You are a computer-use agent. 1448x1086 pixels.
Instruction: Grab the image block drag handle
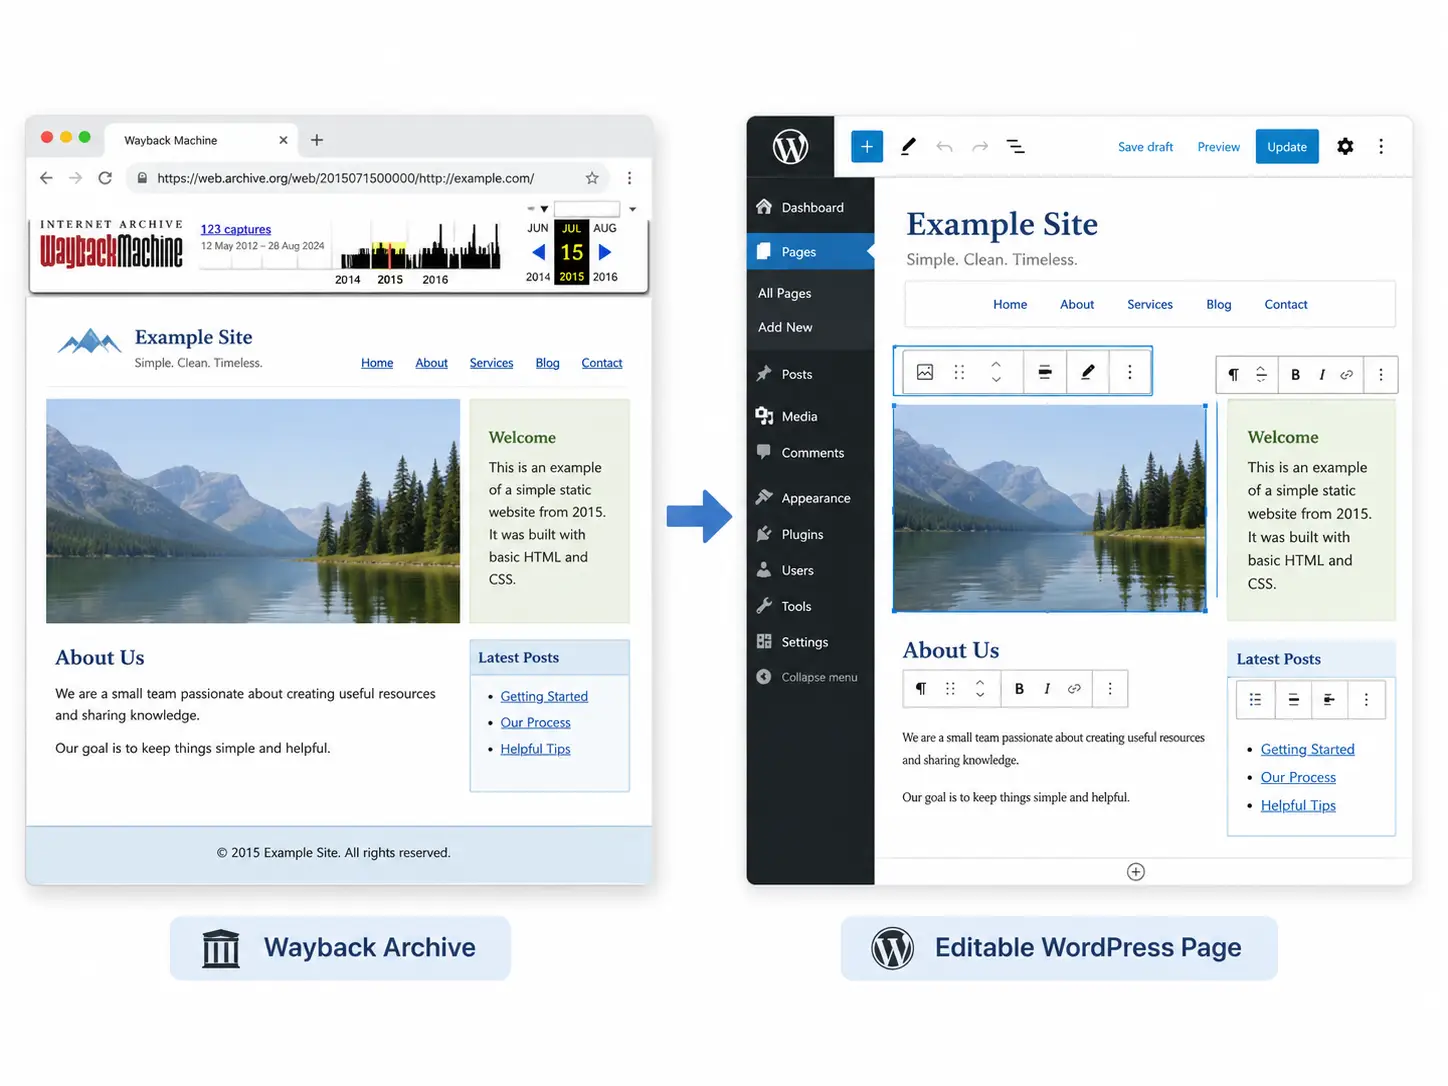click(x=959, y=372)
